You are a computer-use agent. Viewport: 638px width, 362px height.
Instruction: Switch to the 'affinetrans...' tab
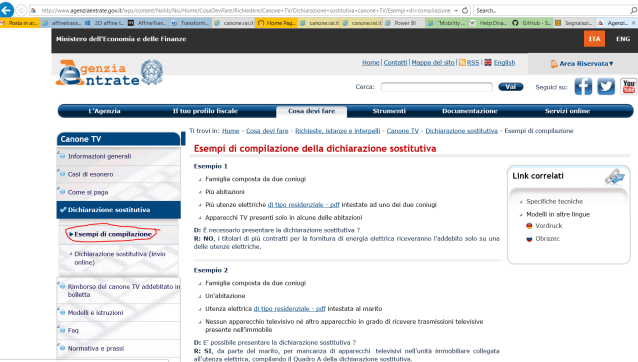tap(62, 23)
